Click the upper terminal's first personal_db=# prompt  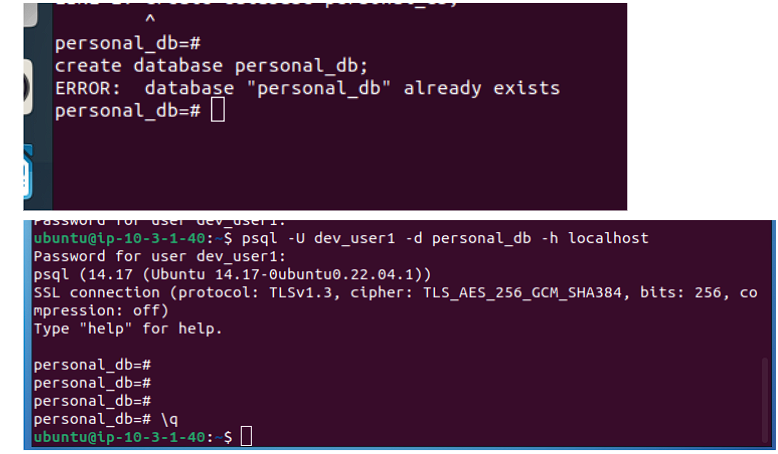[x=129, y=44]
